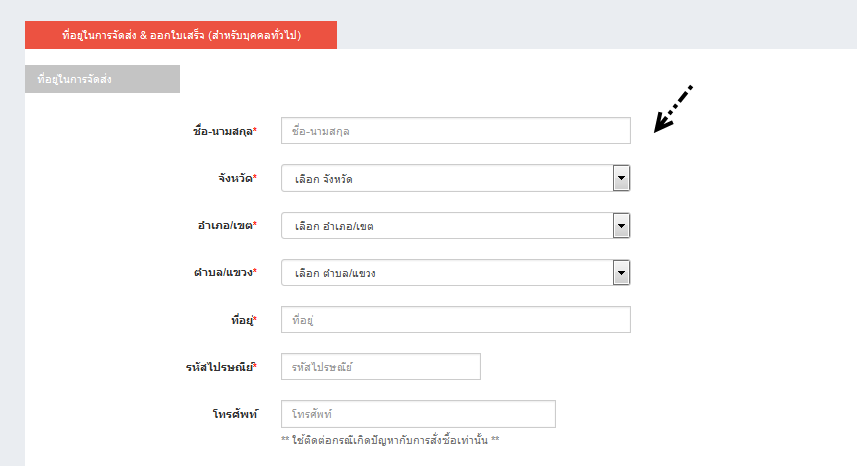Click the ตำบล/แขวง field label

[x=225, y=272]
